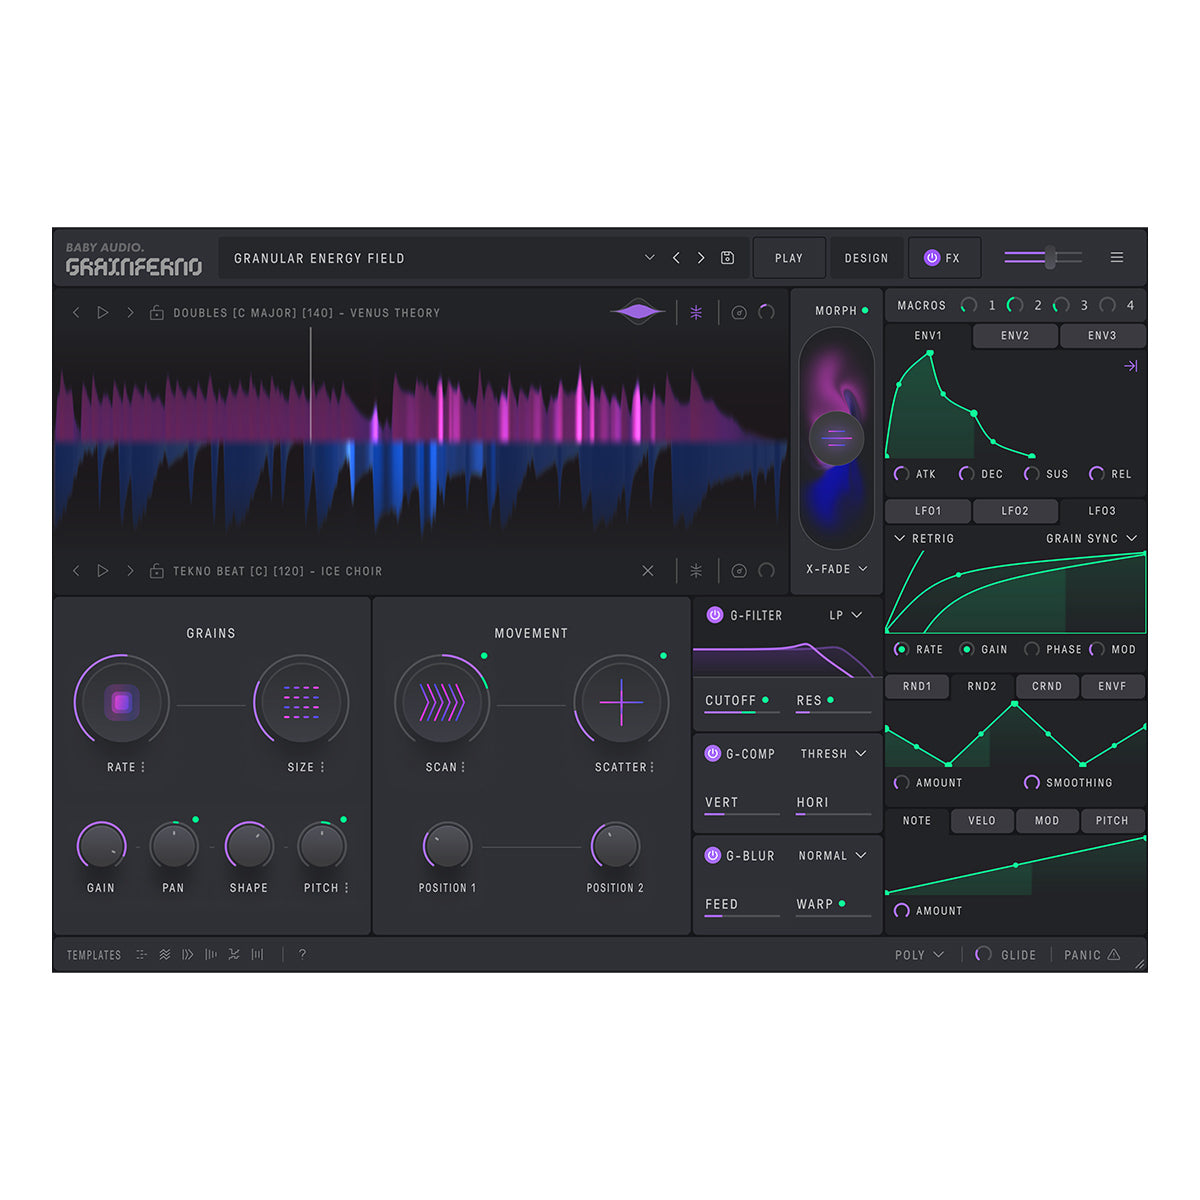Click the Design button
Screen dimensions: 1200x1200
coord(866,258)
